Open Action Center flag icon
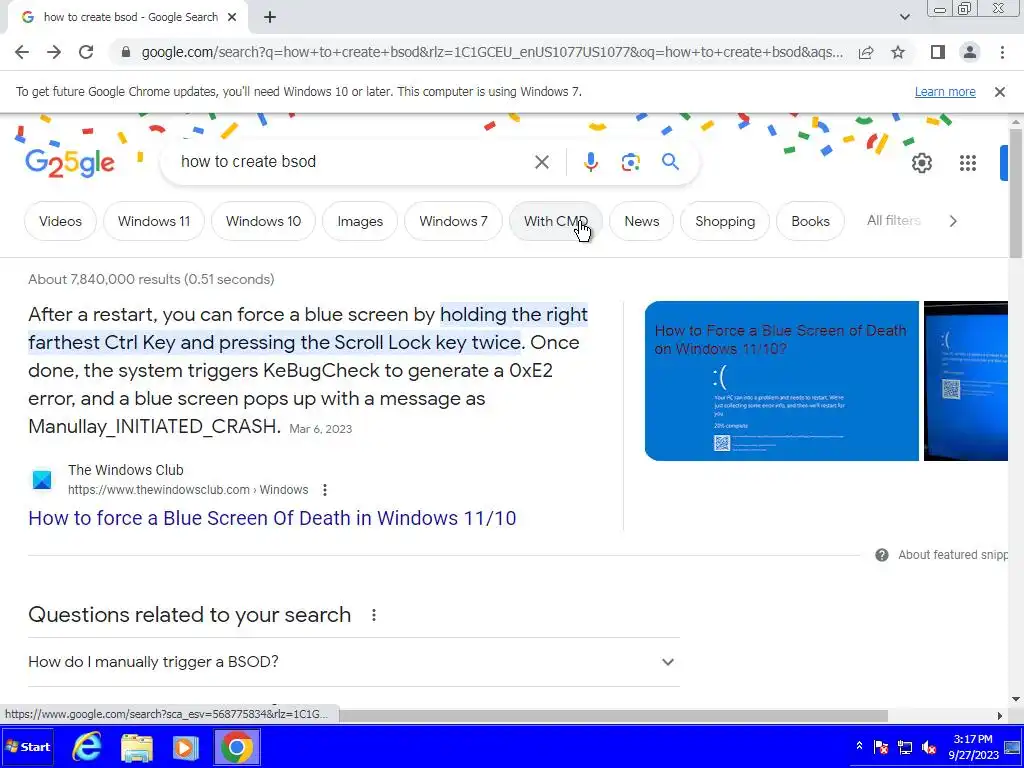 880,747
